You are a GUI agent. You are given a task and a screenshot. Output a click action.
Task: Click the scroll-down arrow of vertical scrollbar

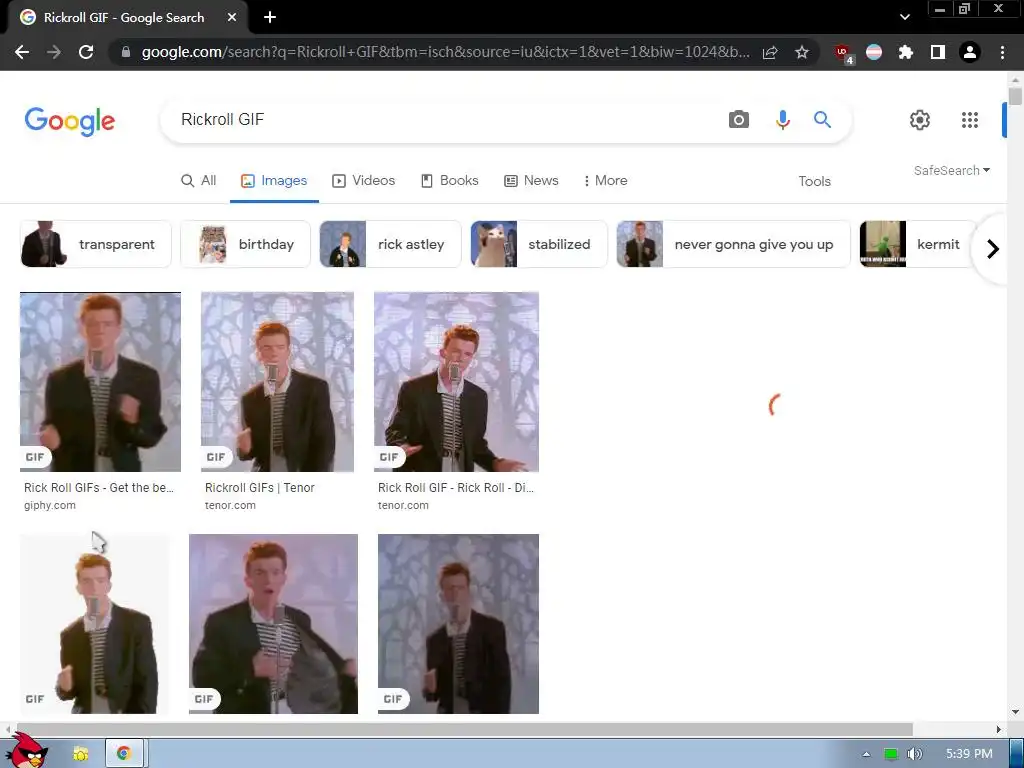1015,712
